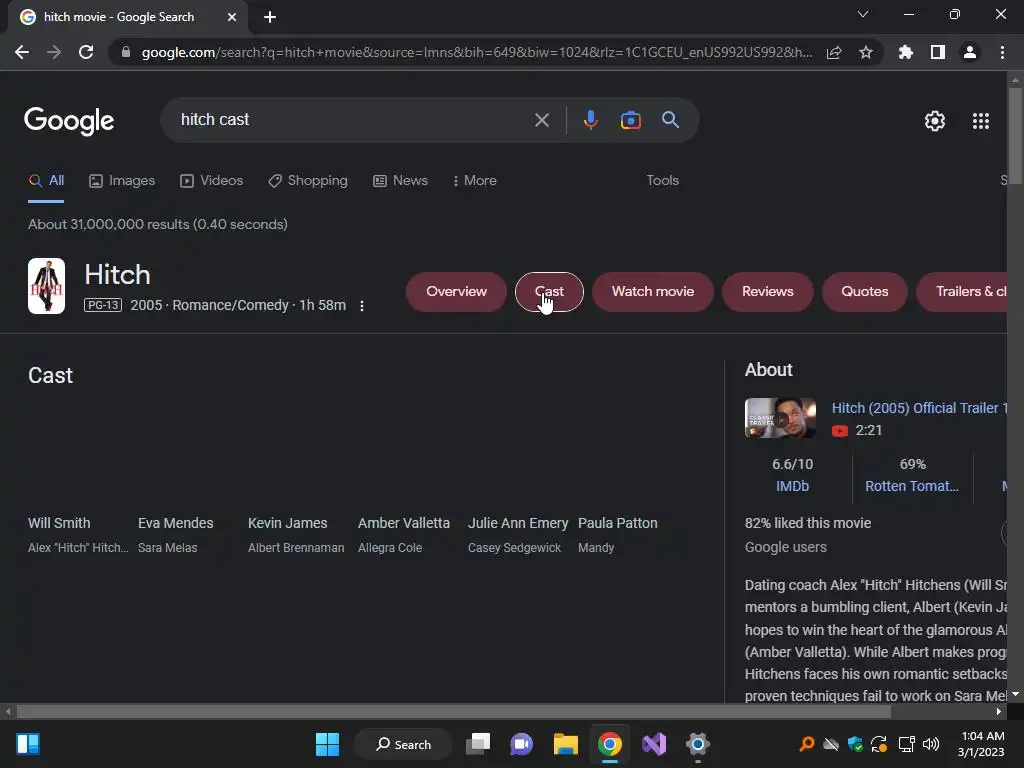Start voice search with microphone
The width and height of the screenshot is (1024, 768).
(590, 120)
